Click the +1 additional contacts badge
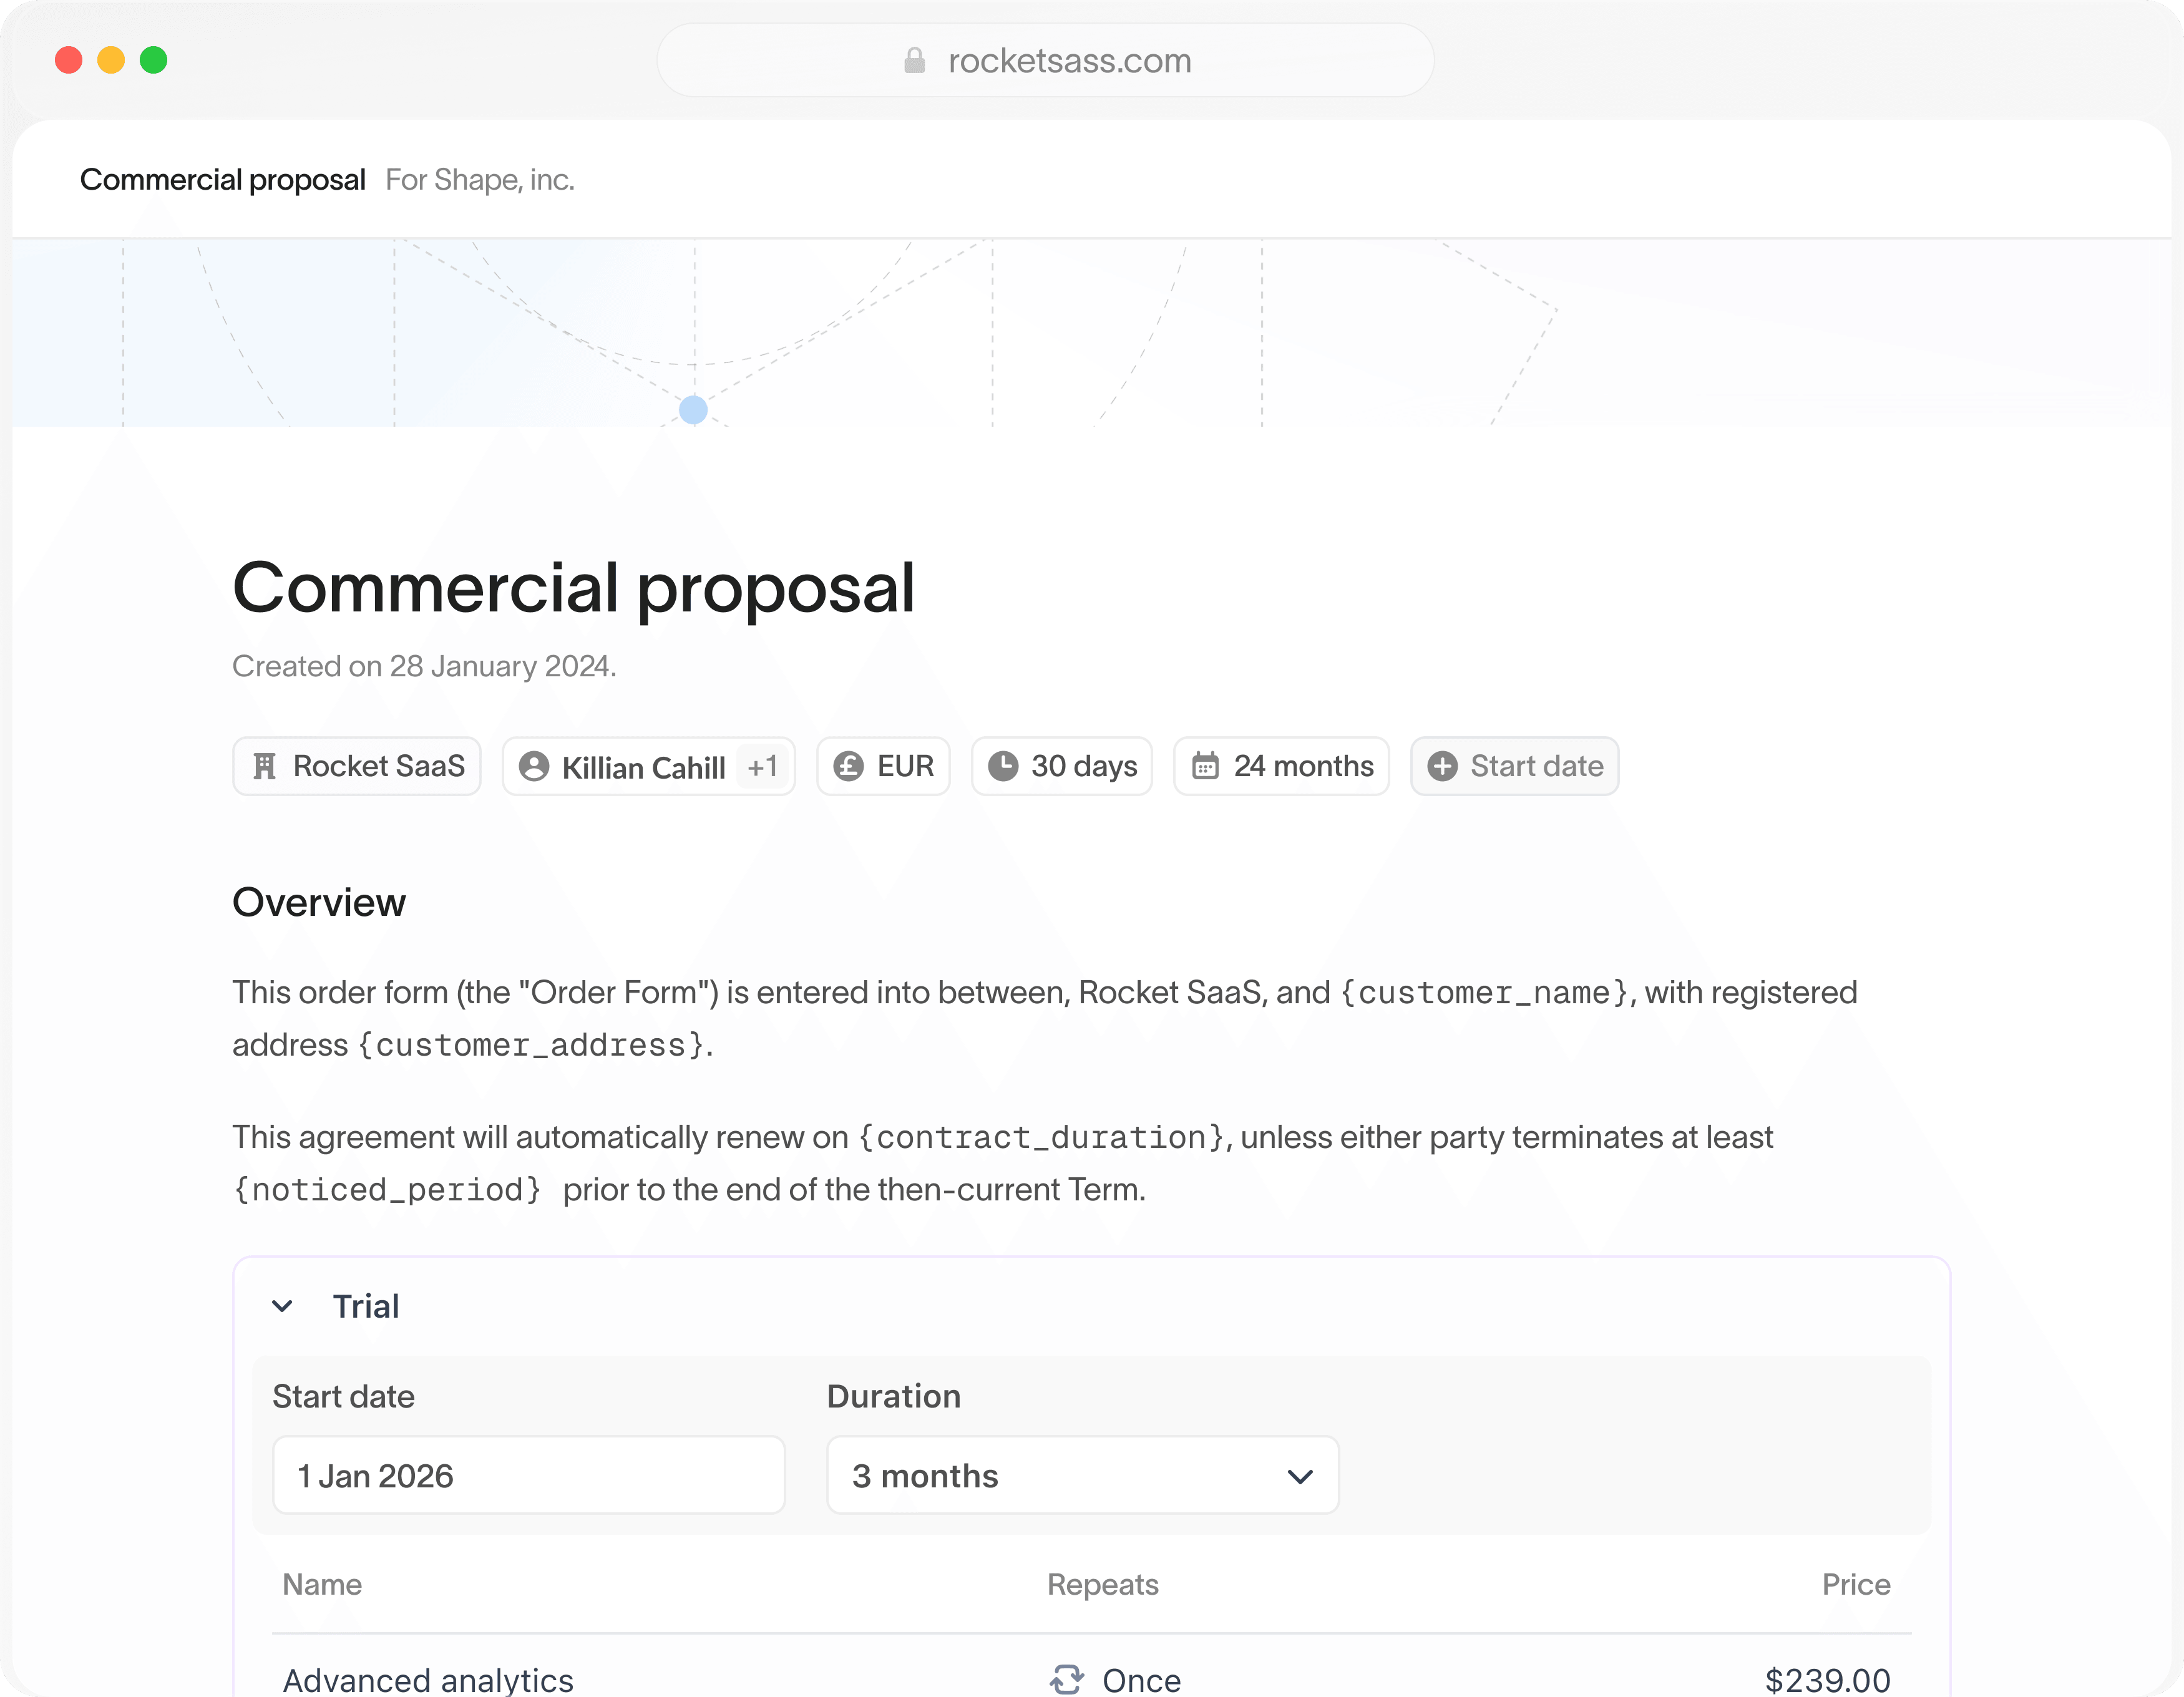Screen dimensions: 2184x1697 coord(762,767)
